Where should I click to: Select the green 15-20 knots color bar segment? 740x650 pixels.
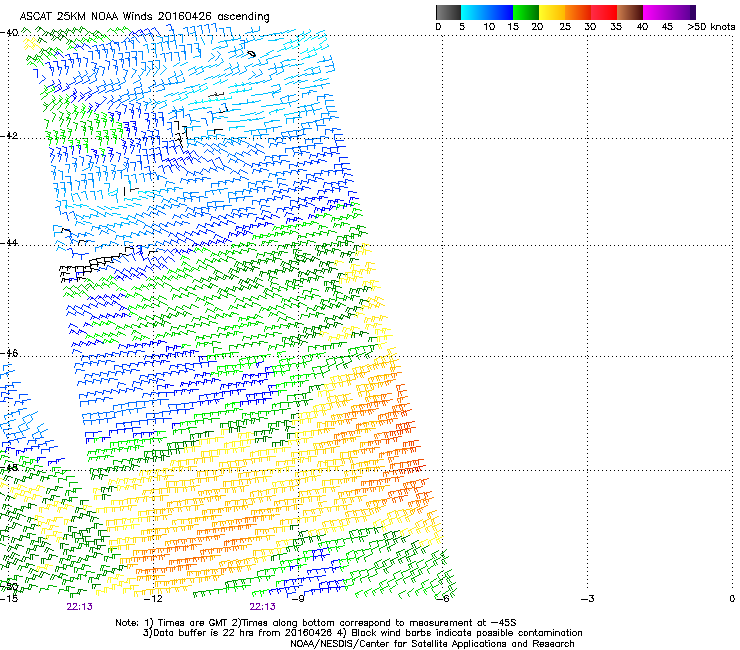click(x=526, y=12)
